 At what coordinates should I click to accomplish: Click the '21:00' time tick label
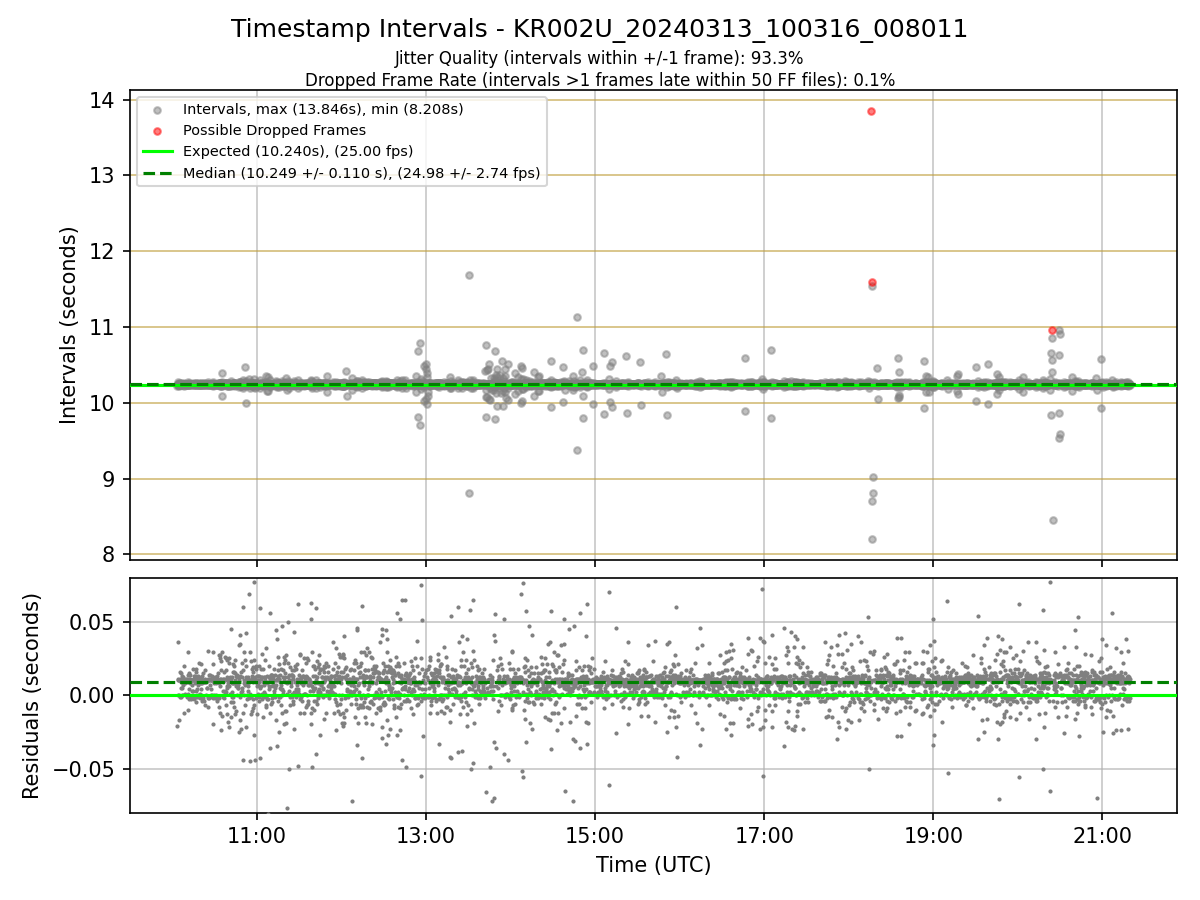pos(1102,834)
